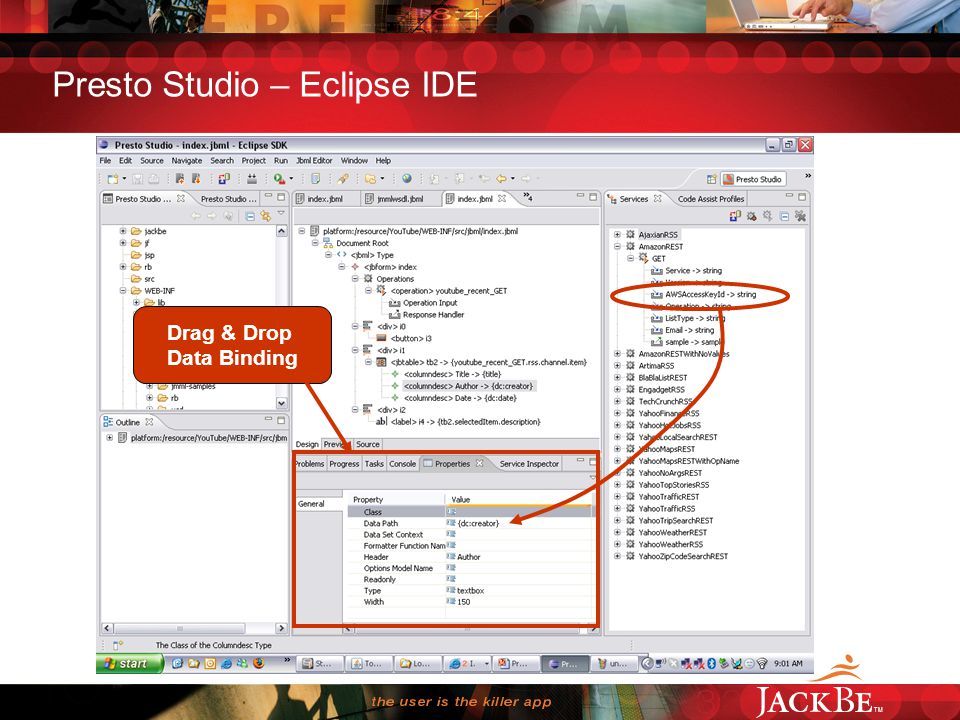Click the Header value Author
The width and height of the screenshot is (960, 720).
click(468, 557)
